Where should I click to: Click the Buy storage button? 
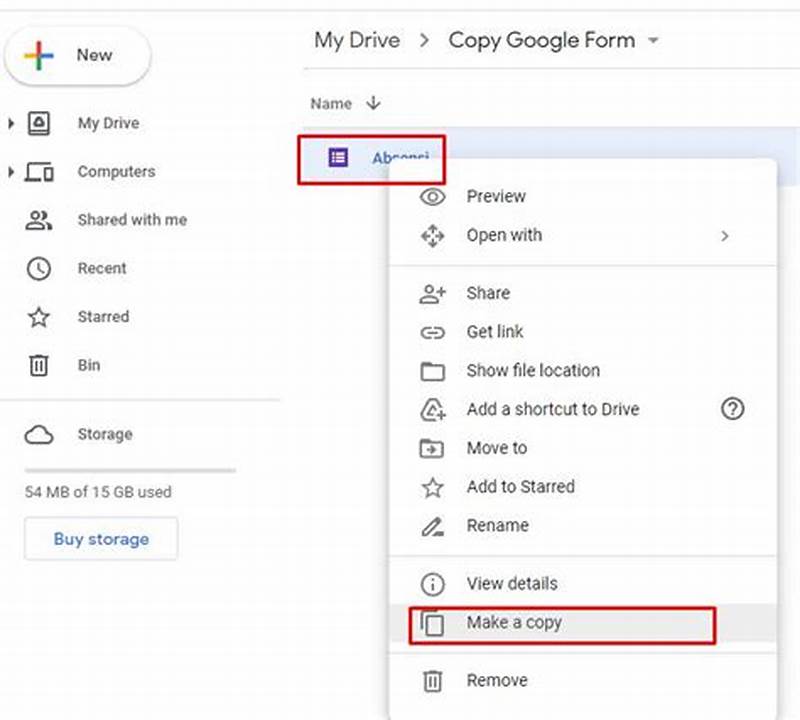[100, 539]
